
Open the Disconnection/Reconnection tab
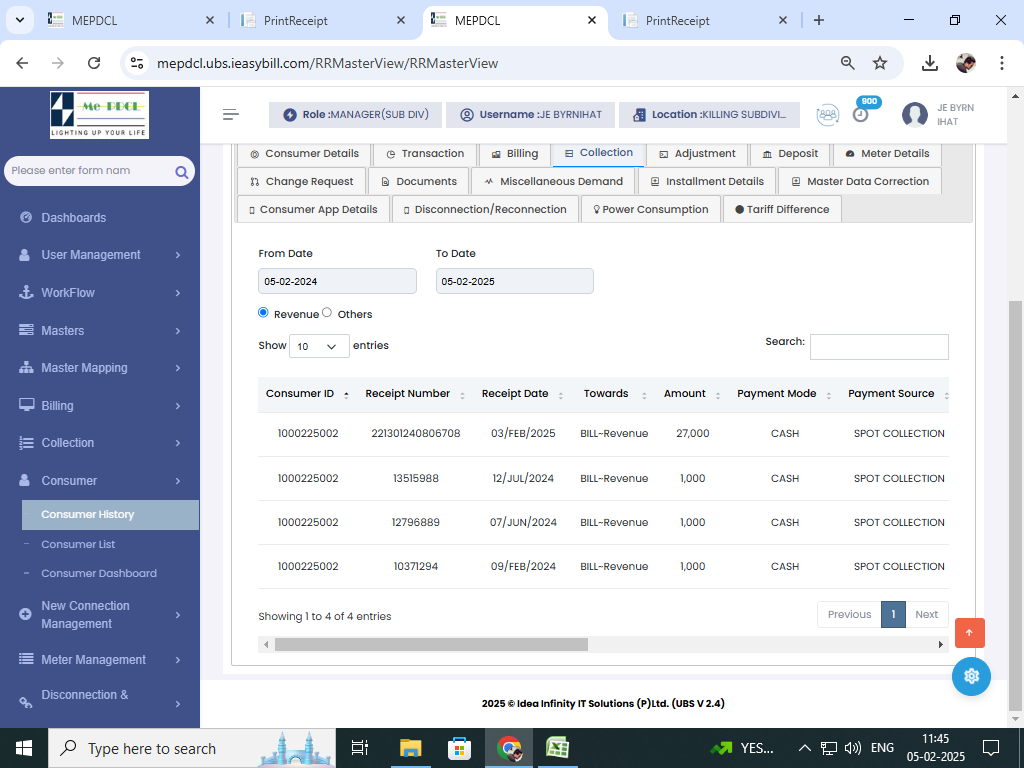[x=485, y=210]
